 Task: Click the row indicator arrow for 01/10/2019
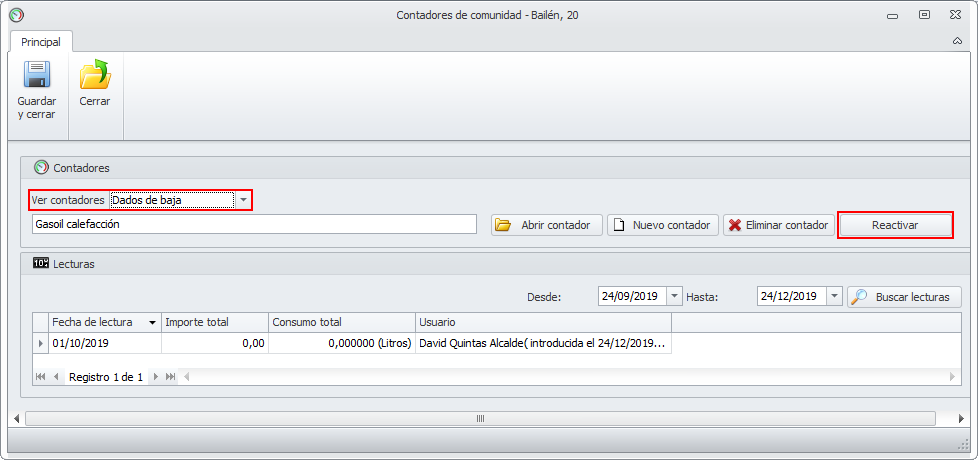click(x=41, y=343)
